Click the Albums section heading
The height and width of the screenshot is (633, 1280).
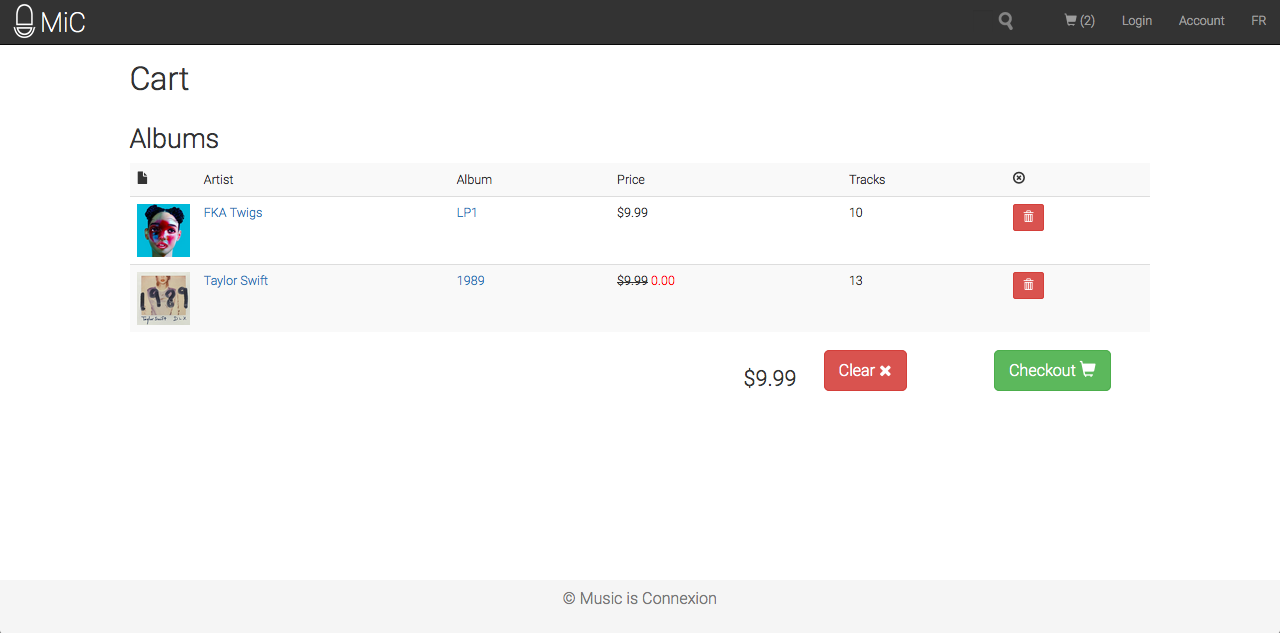pyautogui.click(x=174, y=138)
